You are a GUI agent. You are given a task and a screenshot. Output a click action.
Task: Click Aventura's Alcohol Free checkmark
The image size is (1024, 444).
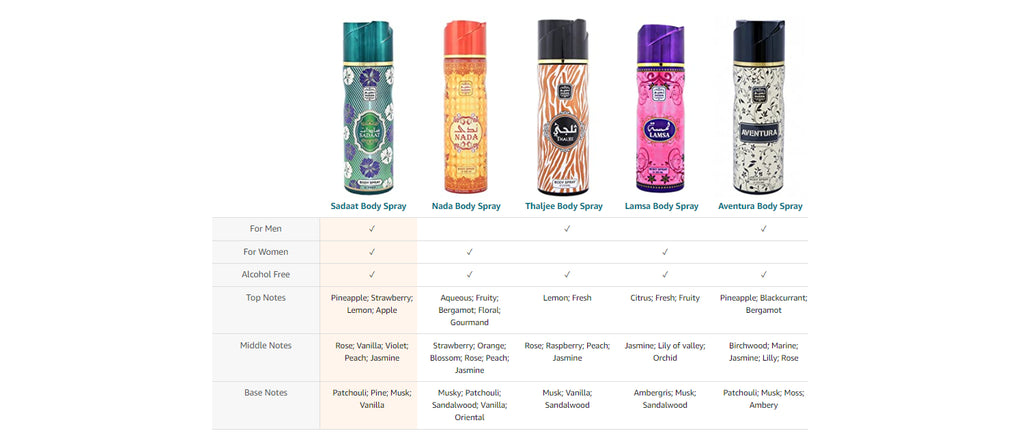763,275
